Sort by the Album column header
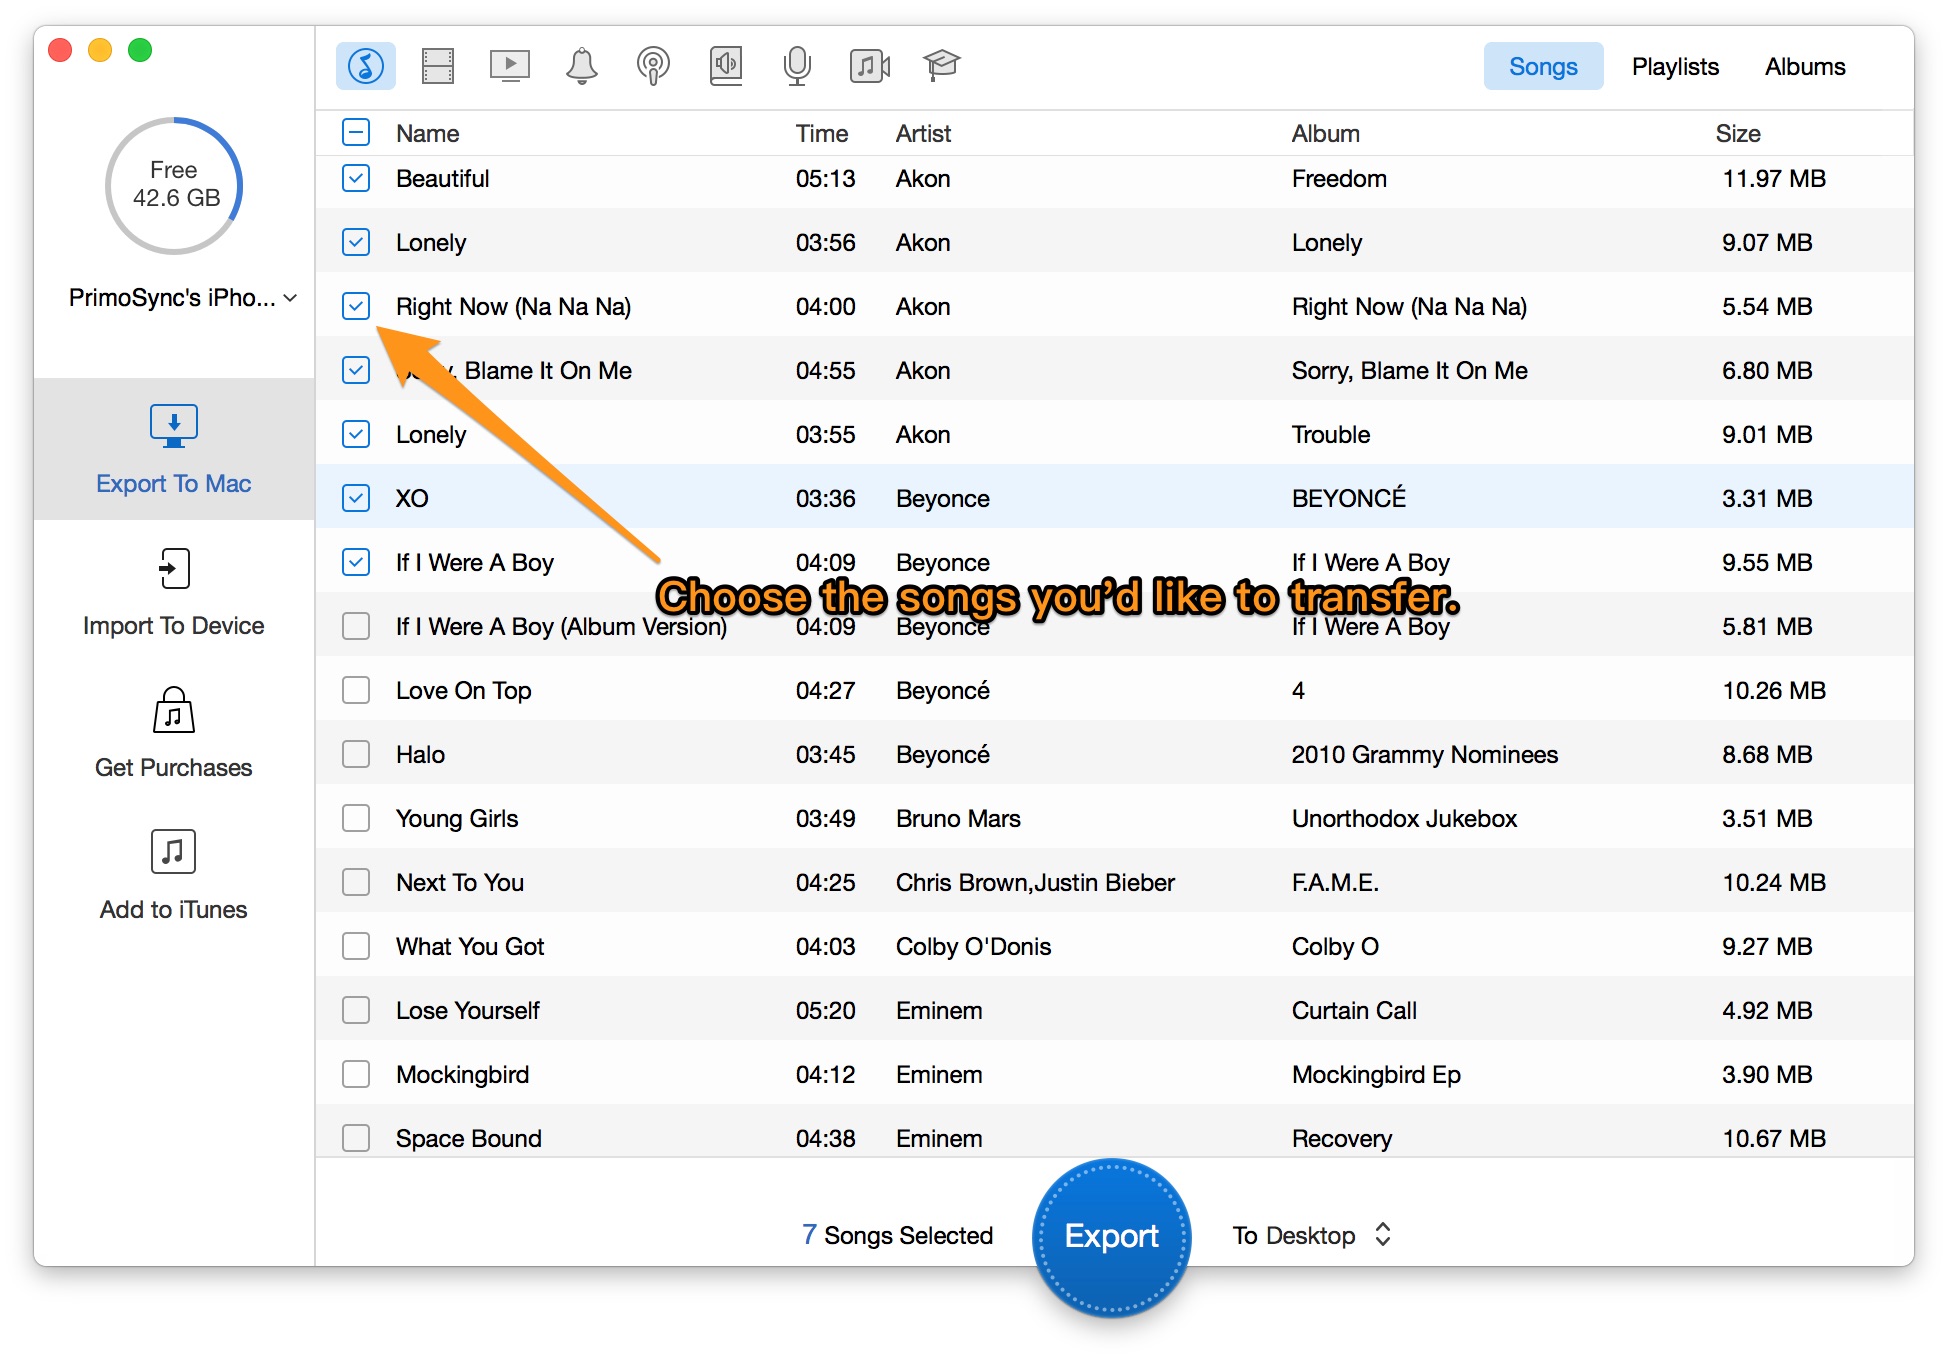 click(x=1326, y=133)
